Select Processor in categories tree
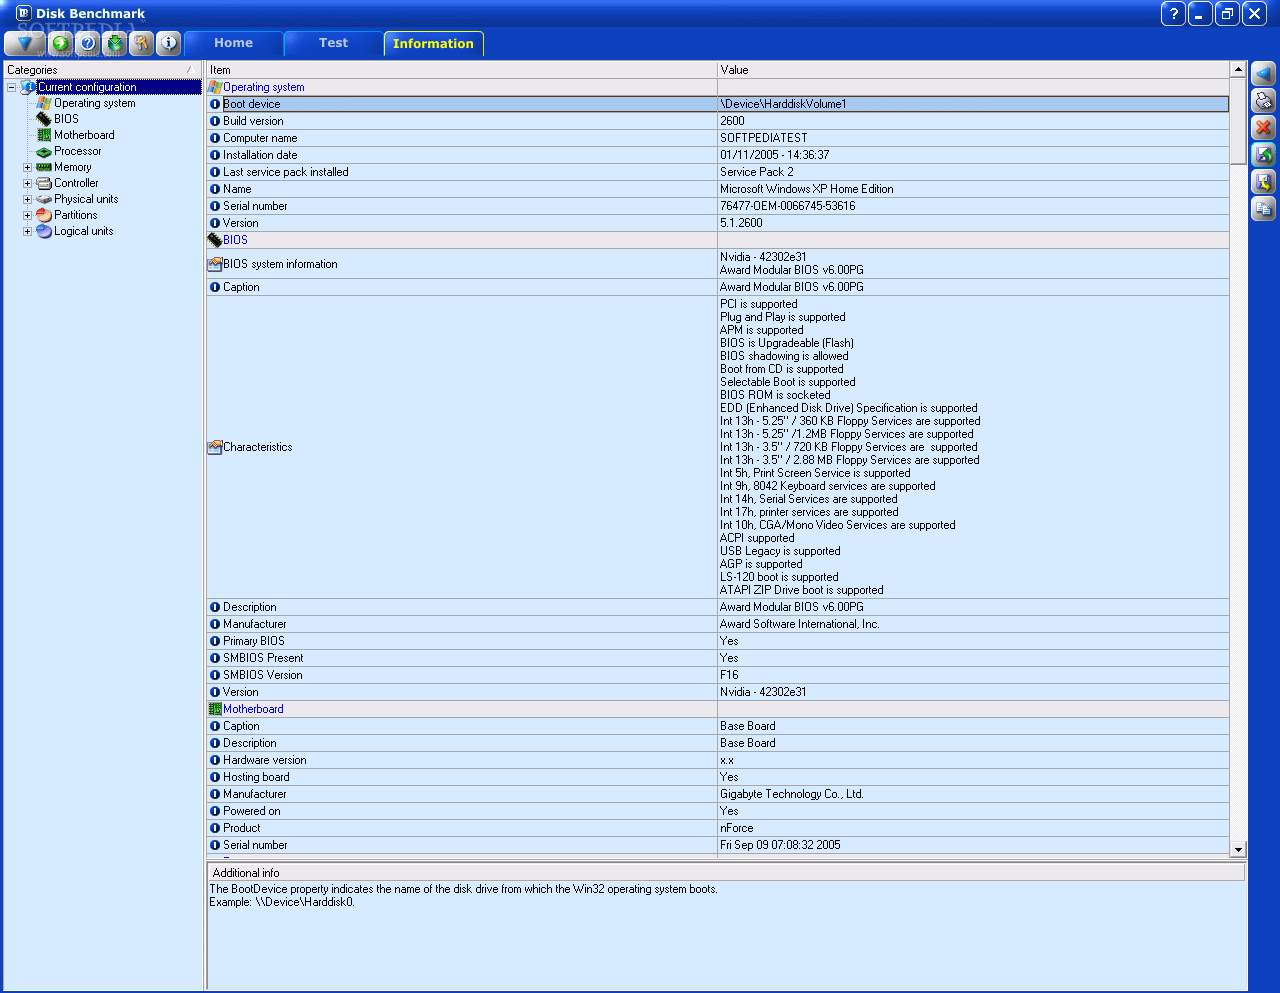Screen dimensions: 1280x993 click(x=77, y=151)
